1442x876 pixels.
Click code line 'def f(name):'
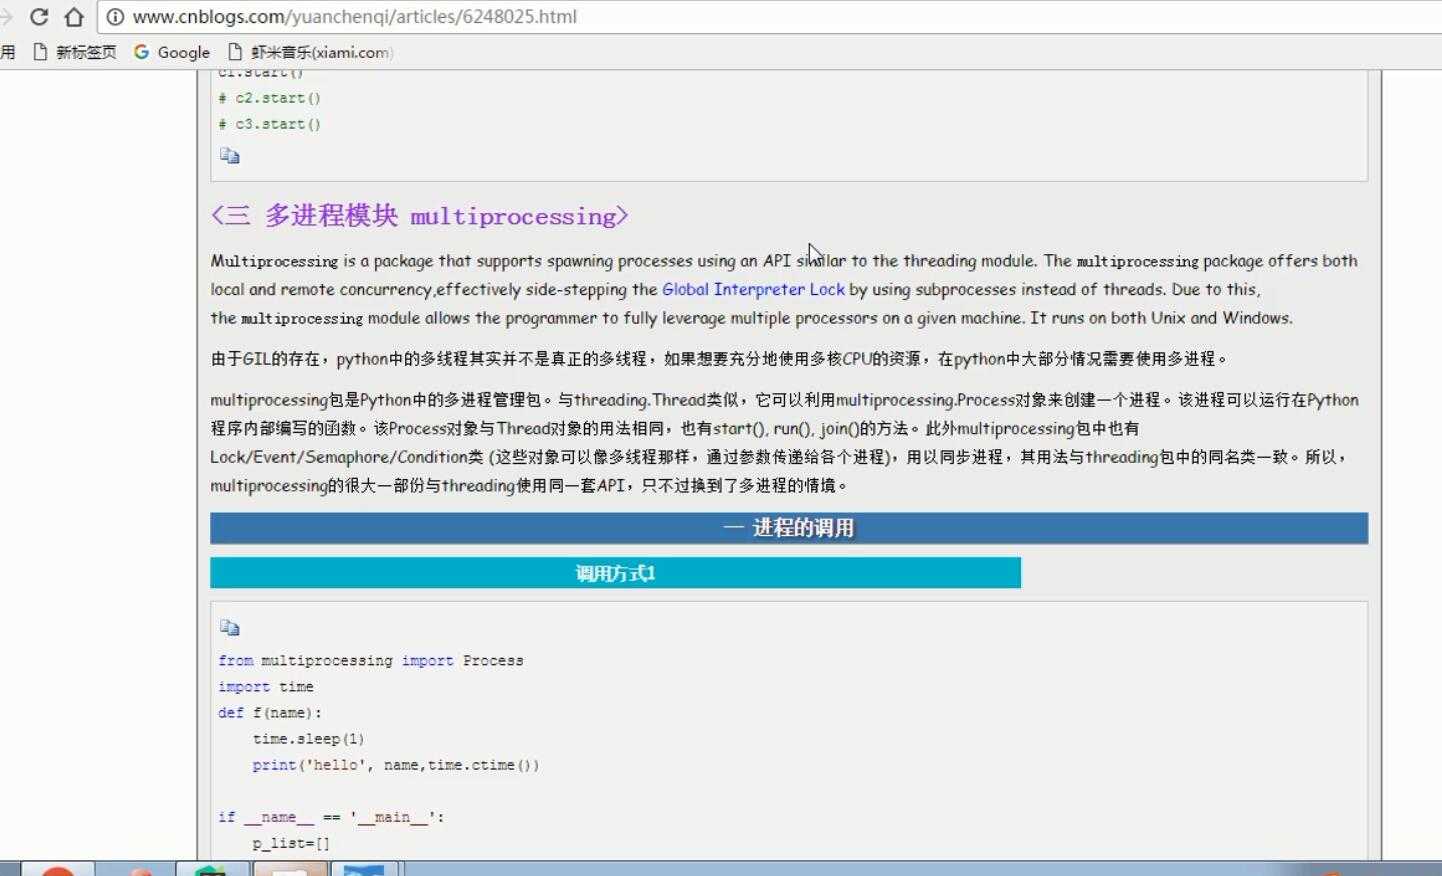point(270,713)
